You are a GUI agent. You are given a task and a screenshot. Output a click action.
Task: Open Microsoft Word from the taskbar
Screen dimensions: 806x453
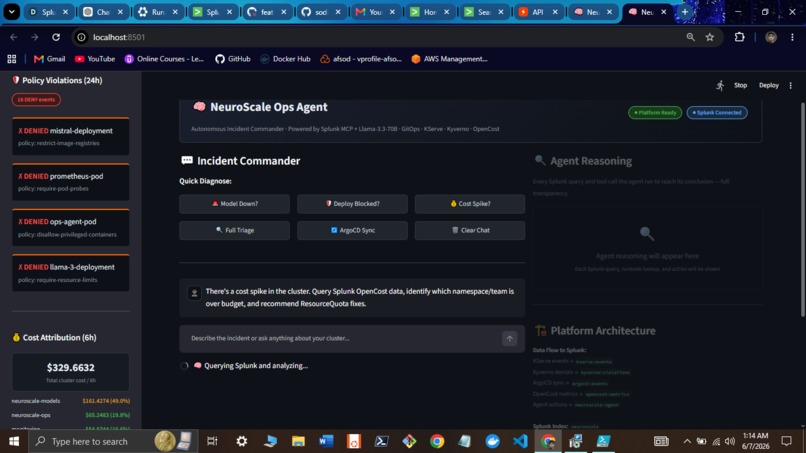(326, 441)
